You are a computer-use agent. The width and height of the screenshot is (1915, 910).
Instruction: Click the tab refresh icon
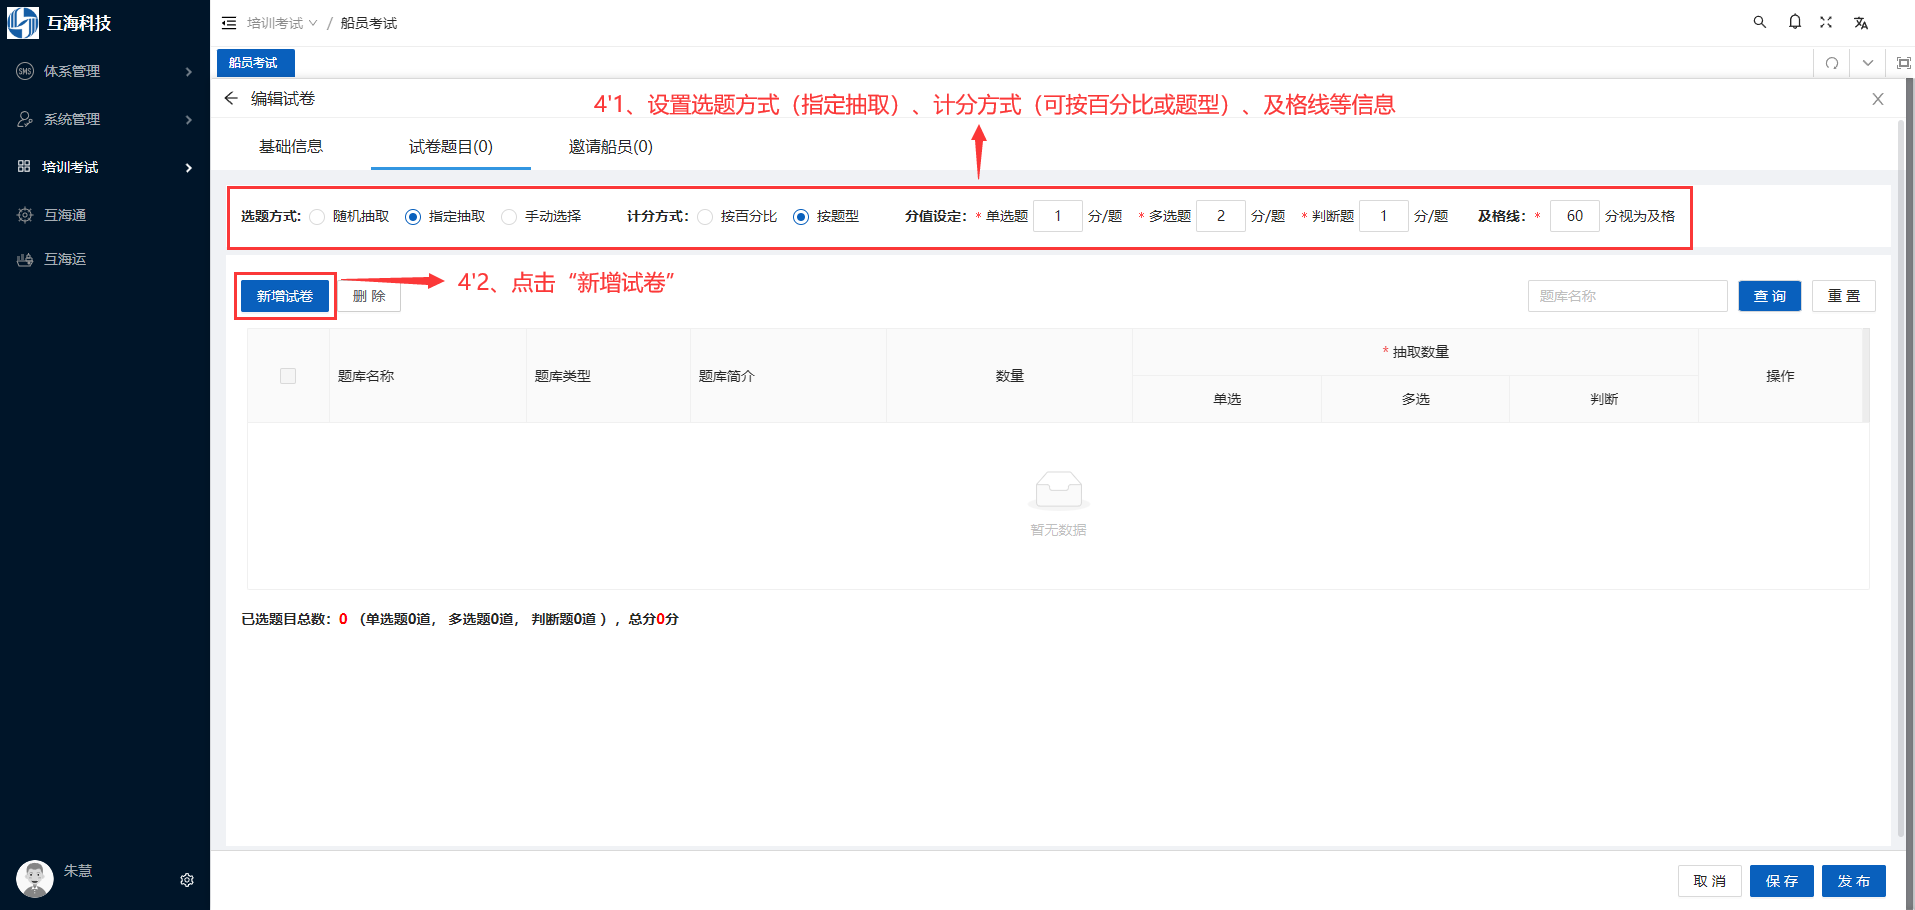pyautogui.click(x=1832, y=63)
